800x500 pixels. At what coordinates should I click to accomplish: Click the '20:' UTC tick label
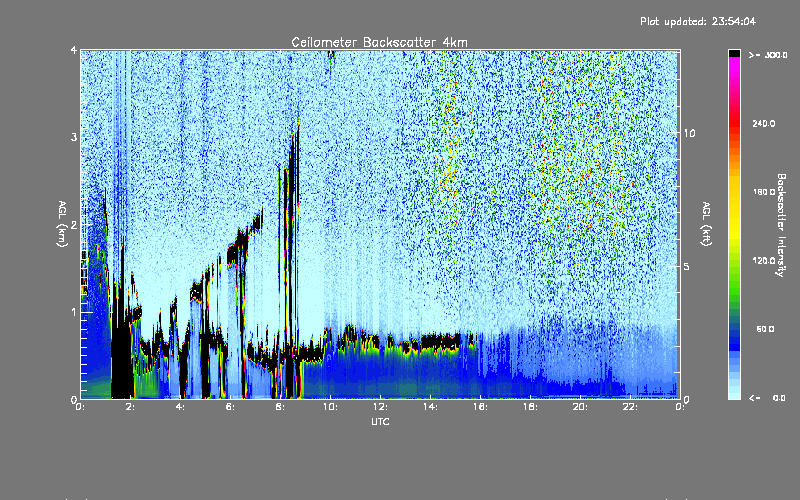coord(580,407)
